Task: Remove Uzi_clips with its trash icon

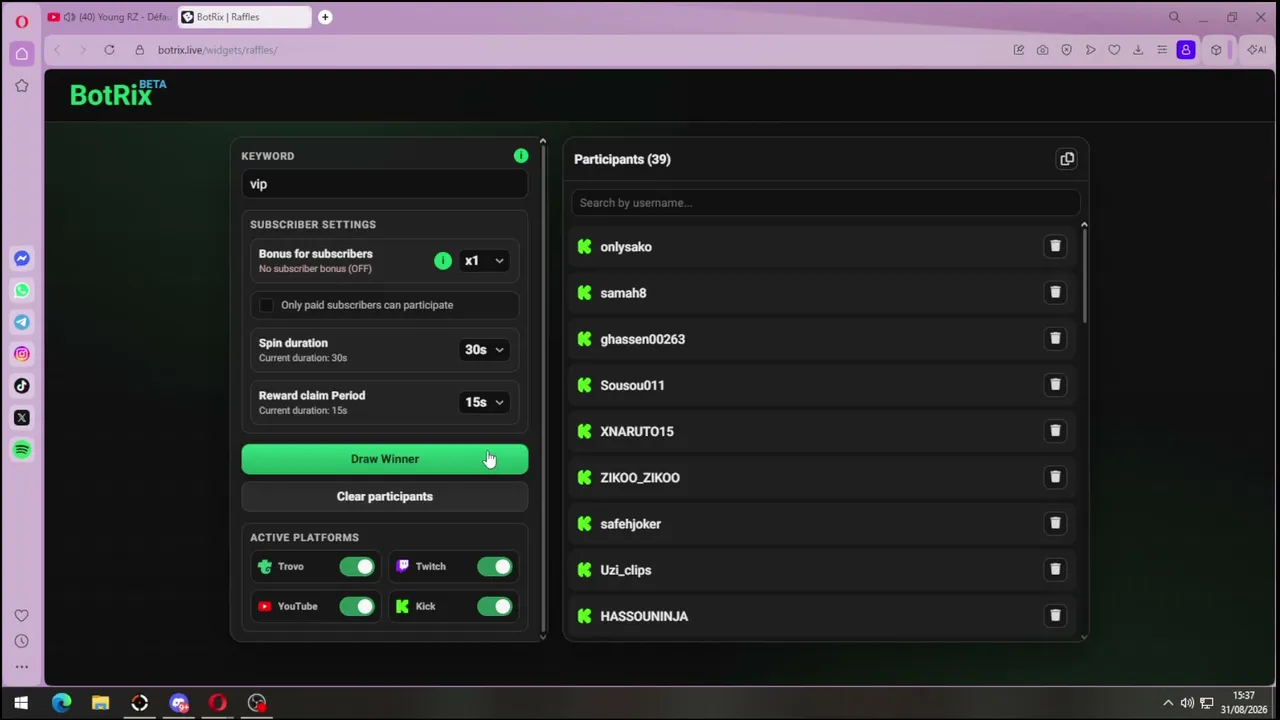Action: (x=1055, y=569)
